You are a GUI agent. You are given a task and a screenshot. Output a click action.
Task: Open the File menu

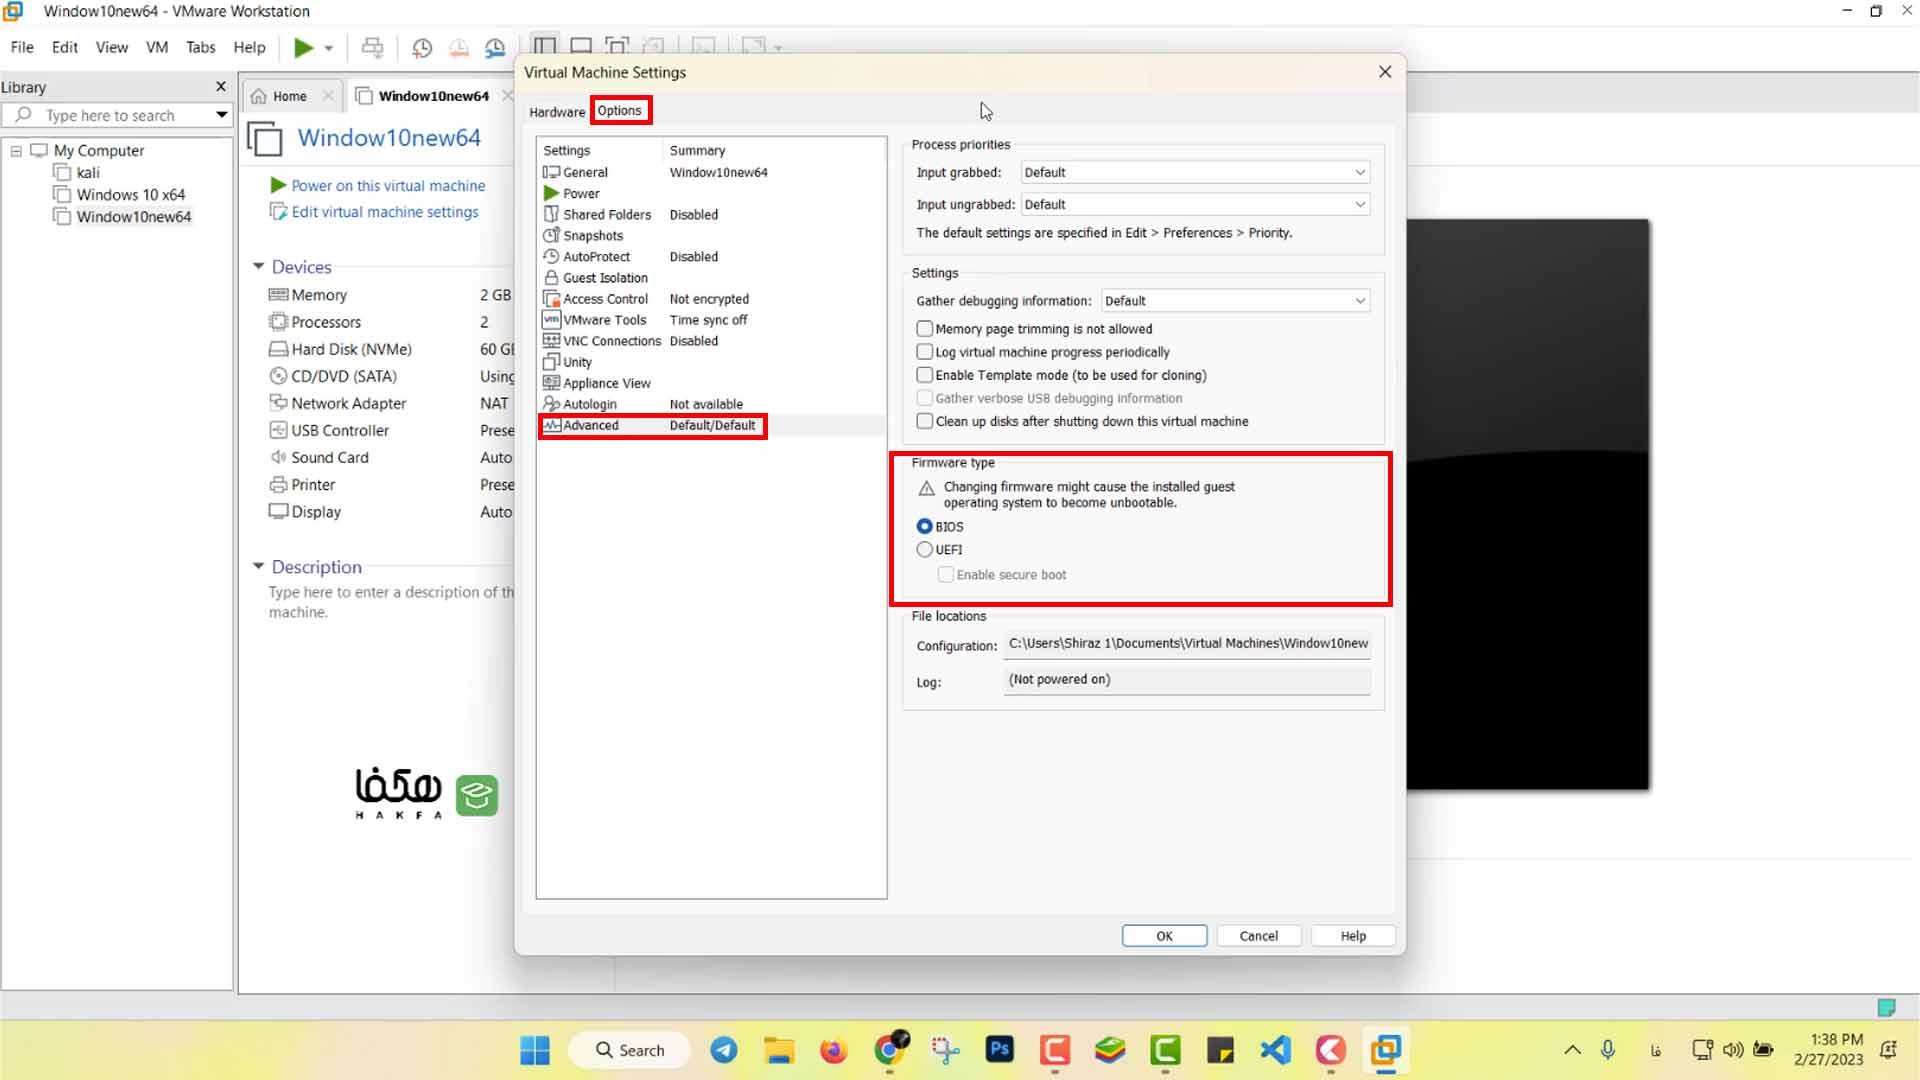coord(22,47)
